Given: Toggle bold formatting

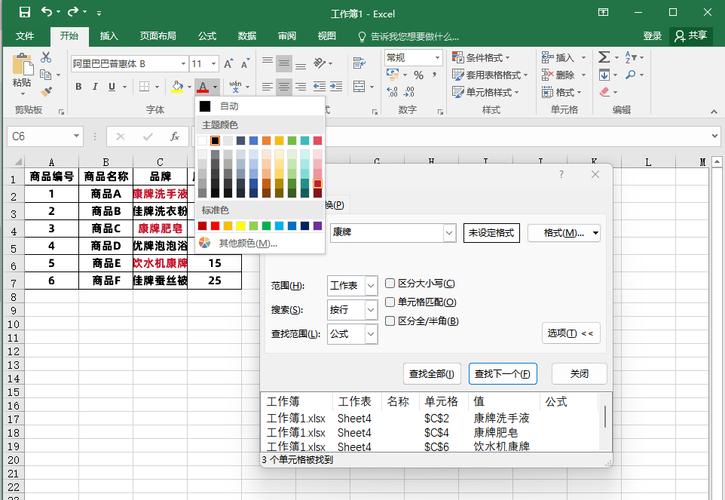Looking at the screenshot, I should click(x=79, y=86).
